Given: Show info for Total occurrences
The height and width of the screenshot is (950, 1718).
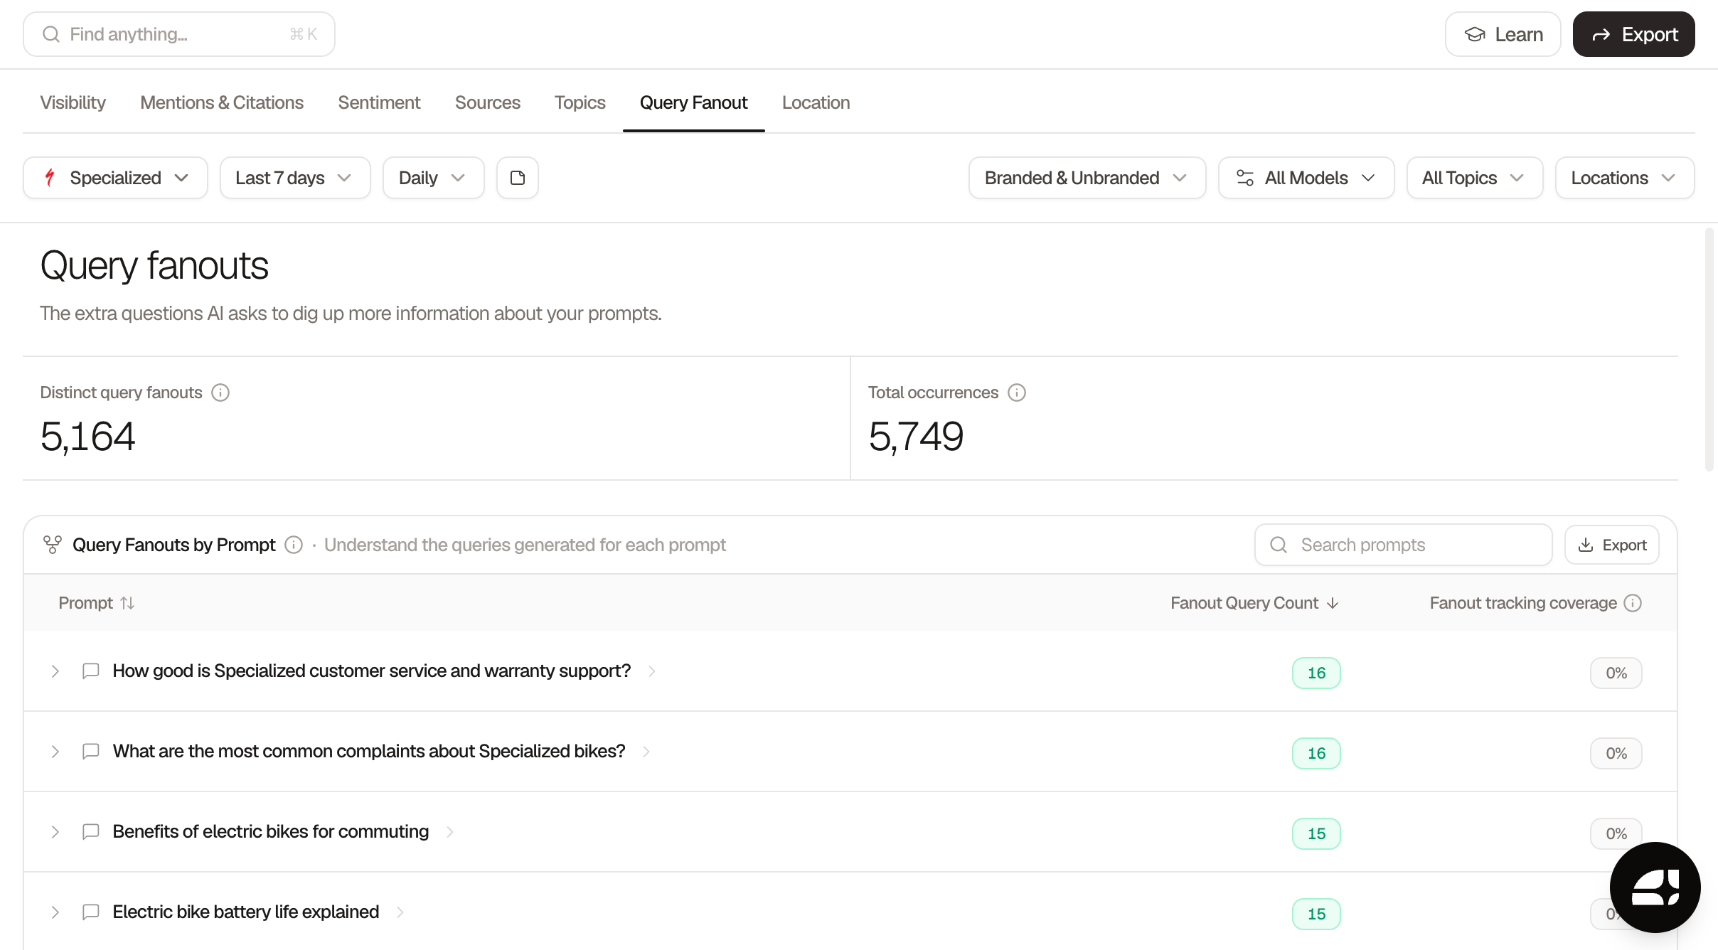Looking at the screenshot, I should [1017, 393].
